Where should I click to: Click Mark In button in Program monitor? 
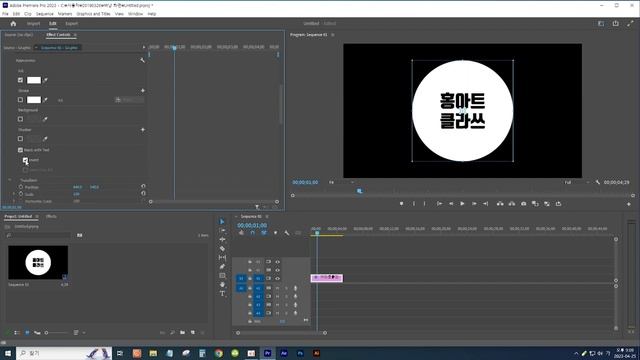pos(413,204)
